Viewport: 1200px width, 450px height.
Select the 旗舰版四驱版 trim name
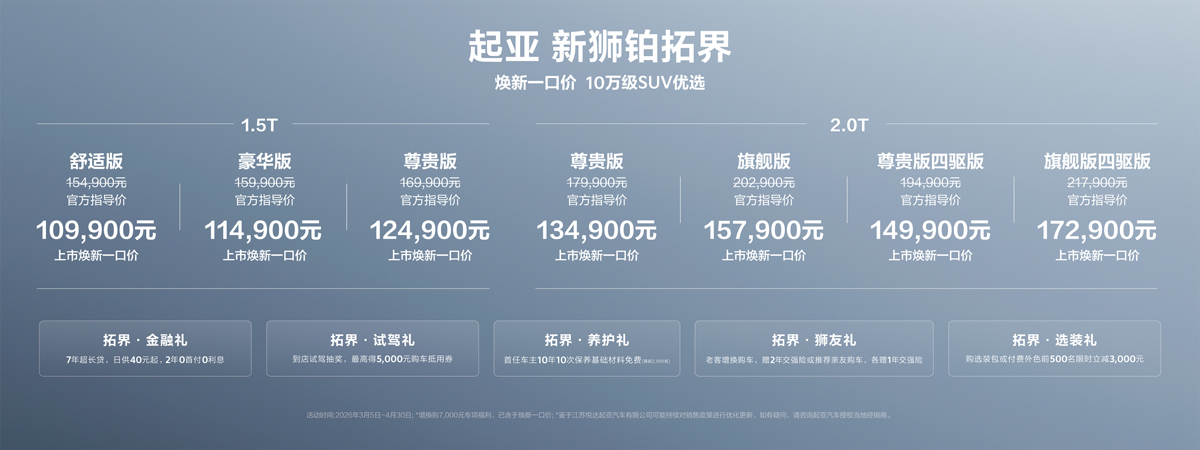(1097, 161)
